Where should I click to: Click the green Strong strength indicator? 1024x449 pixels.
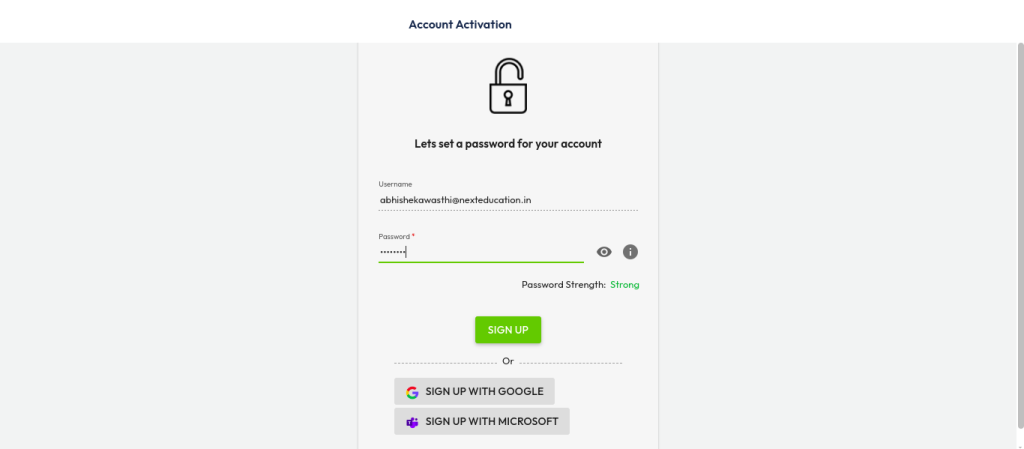tap(625, 285)
